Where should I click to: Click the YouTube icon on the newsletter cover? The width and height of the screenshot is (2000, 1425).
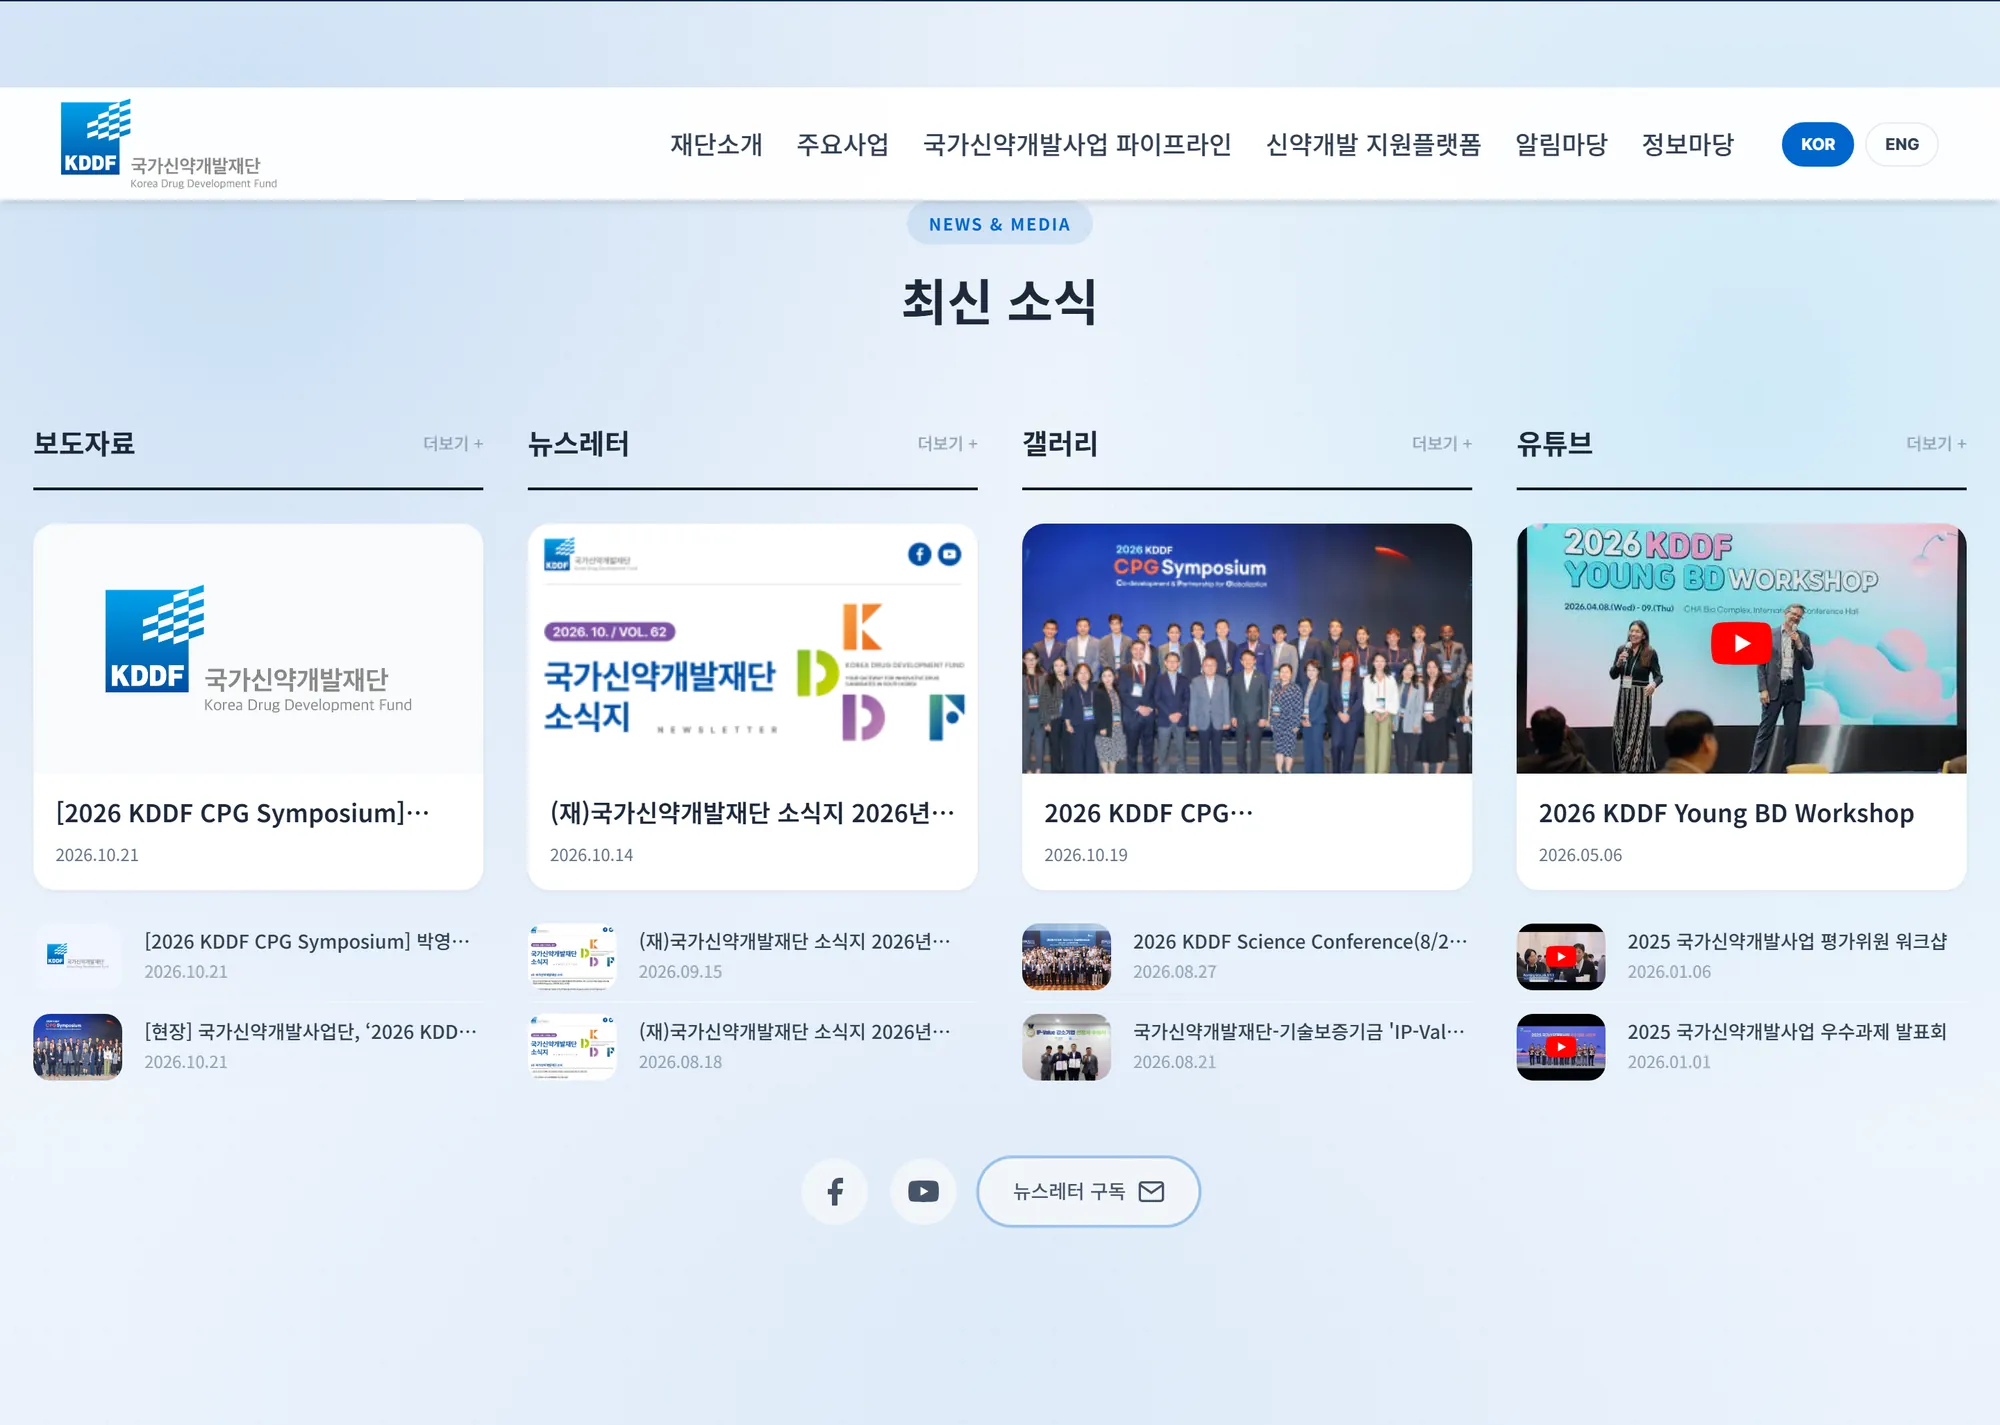coord(949,554)
